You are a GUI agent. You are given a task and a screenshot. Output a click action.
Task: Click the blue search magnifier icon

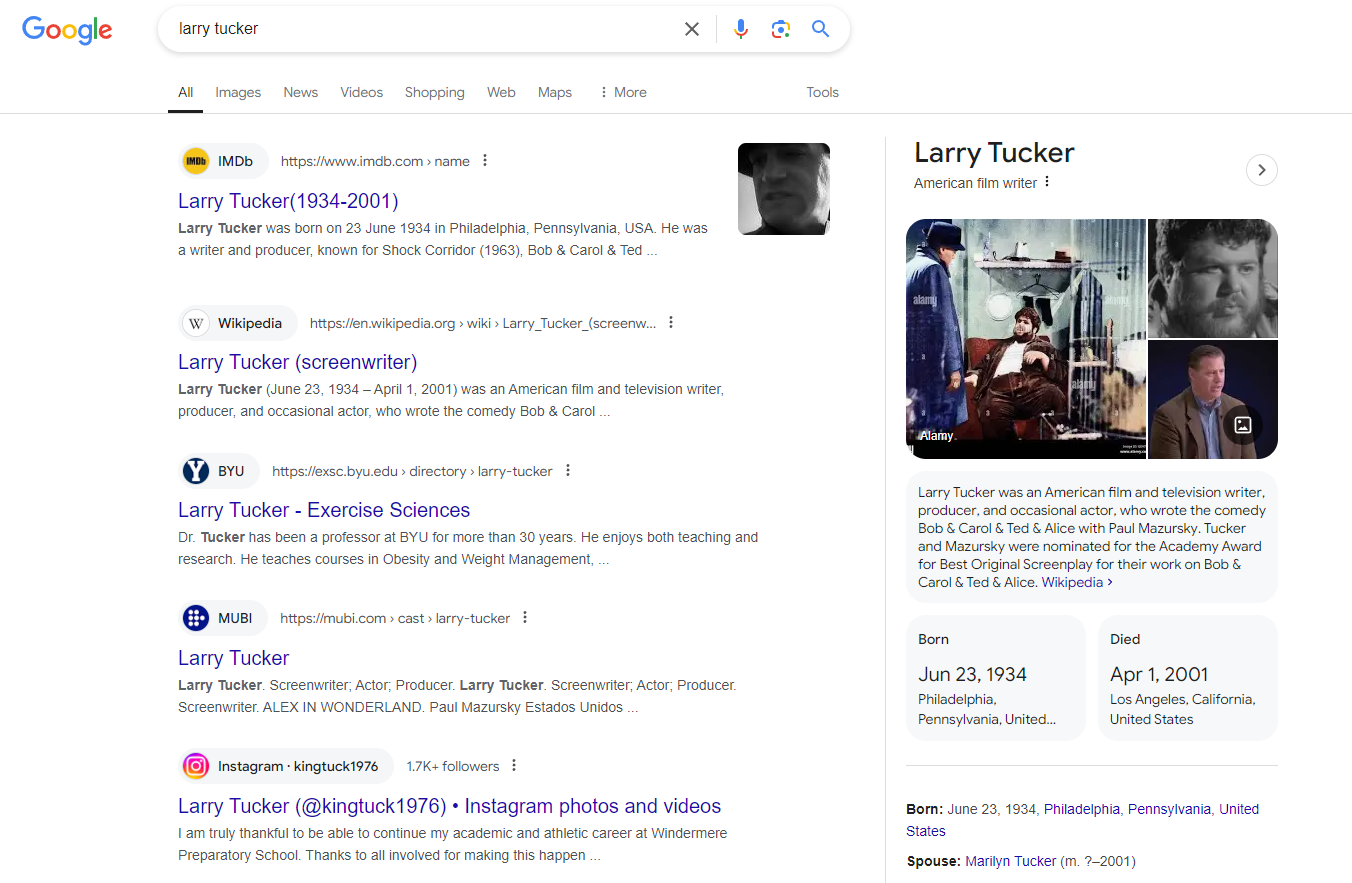click(x=821, y=29)
